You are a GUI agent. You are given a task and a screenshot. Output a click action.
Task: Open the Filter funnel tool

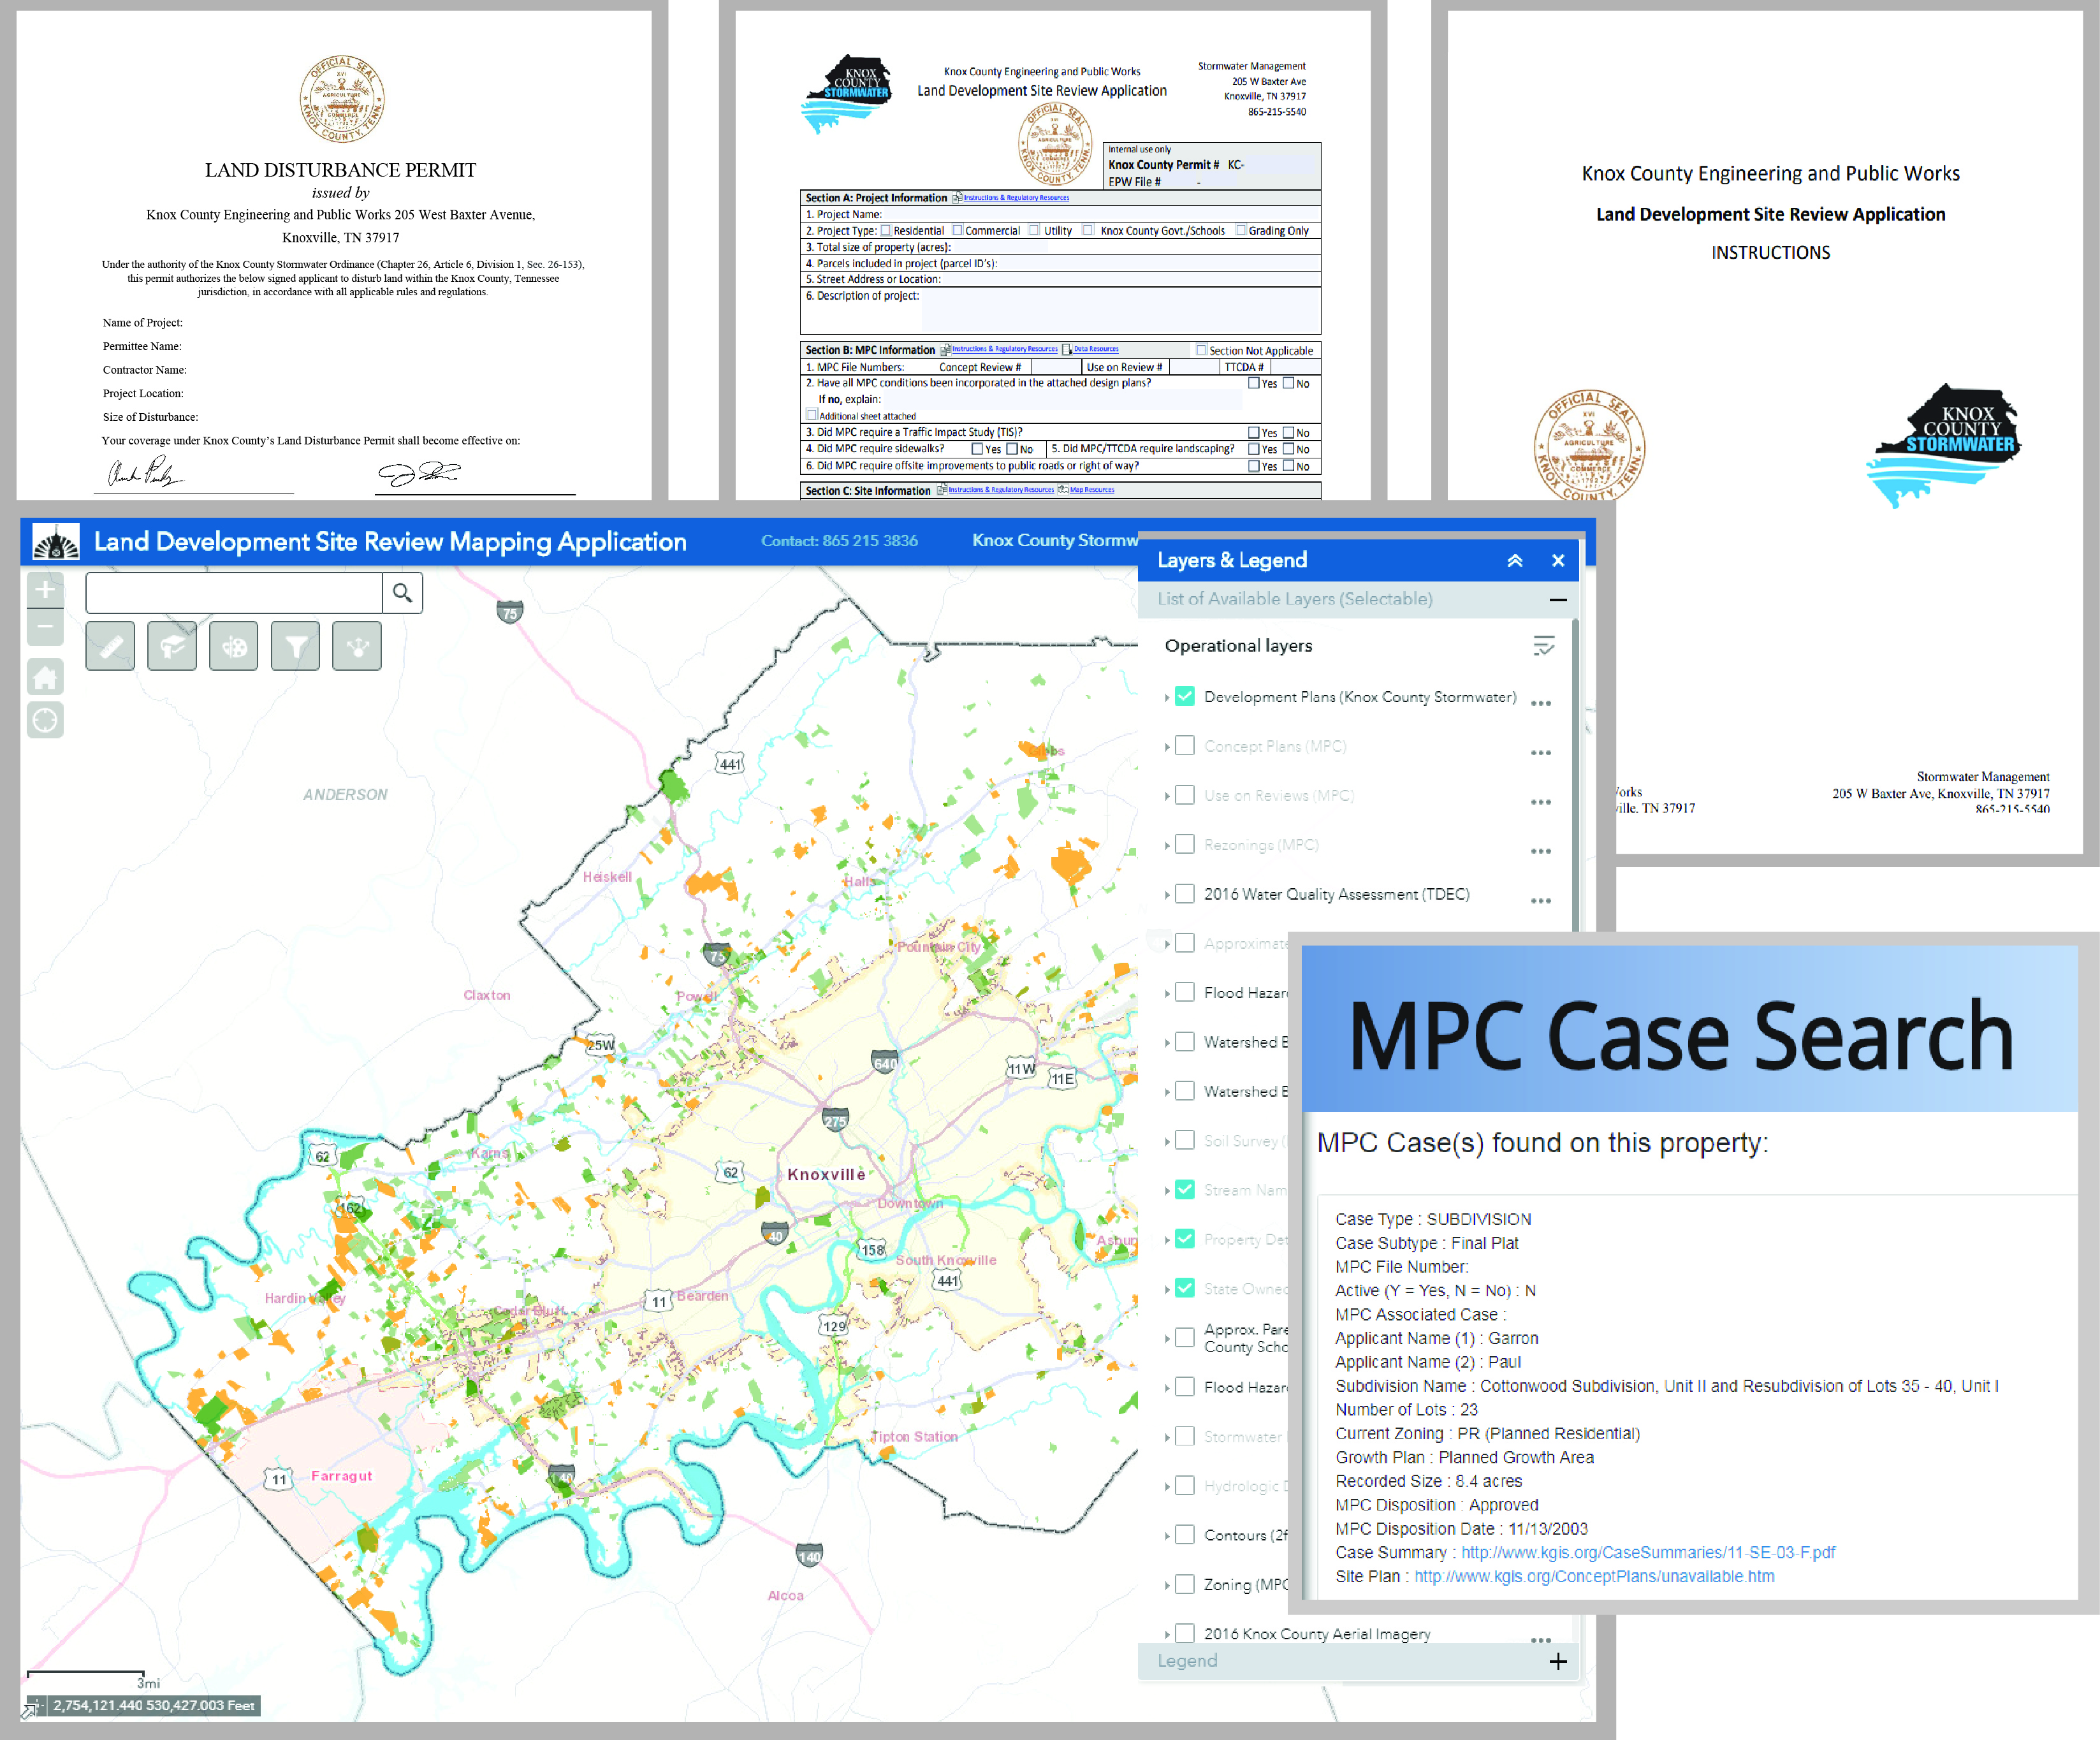pyautogui.click(x=296, y=647)
